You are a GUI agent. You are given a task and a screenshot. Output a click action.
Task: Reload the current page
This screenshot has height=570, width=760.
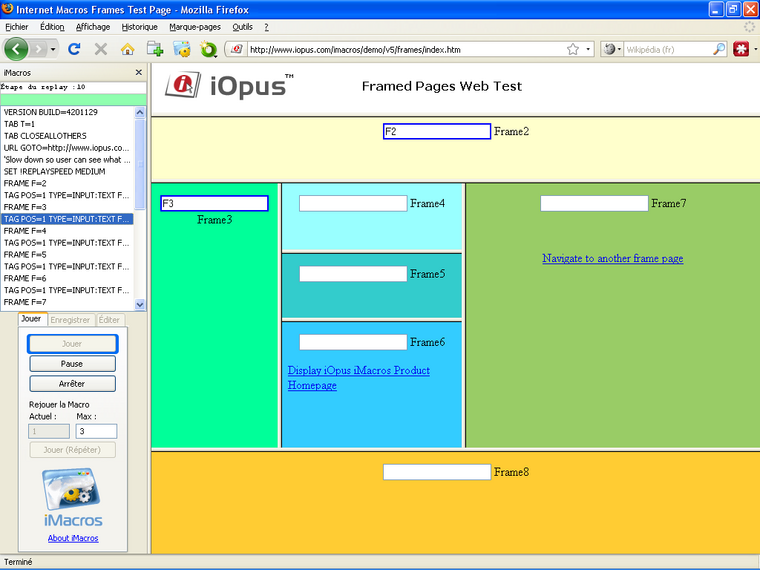(74, 49)
